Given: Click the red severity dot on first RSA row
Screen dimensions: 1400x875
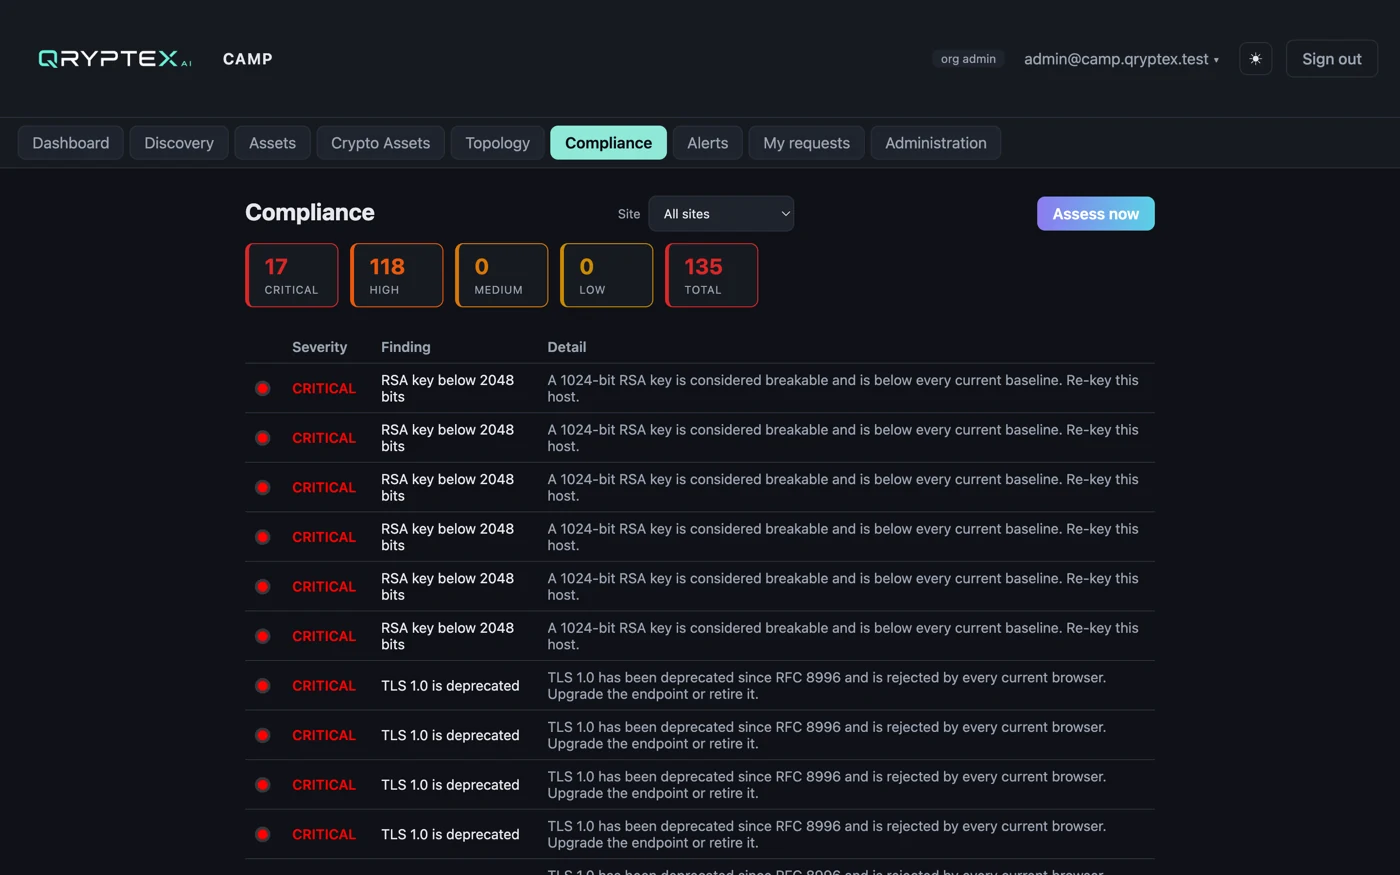Looking at the screenshot, I should (262, 388).
